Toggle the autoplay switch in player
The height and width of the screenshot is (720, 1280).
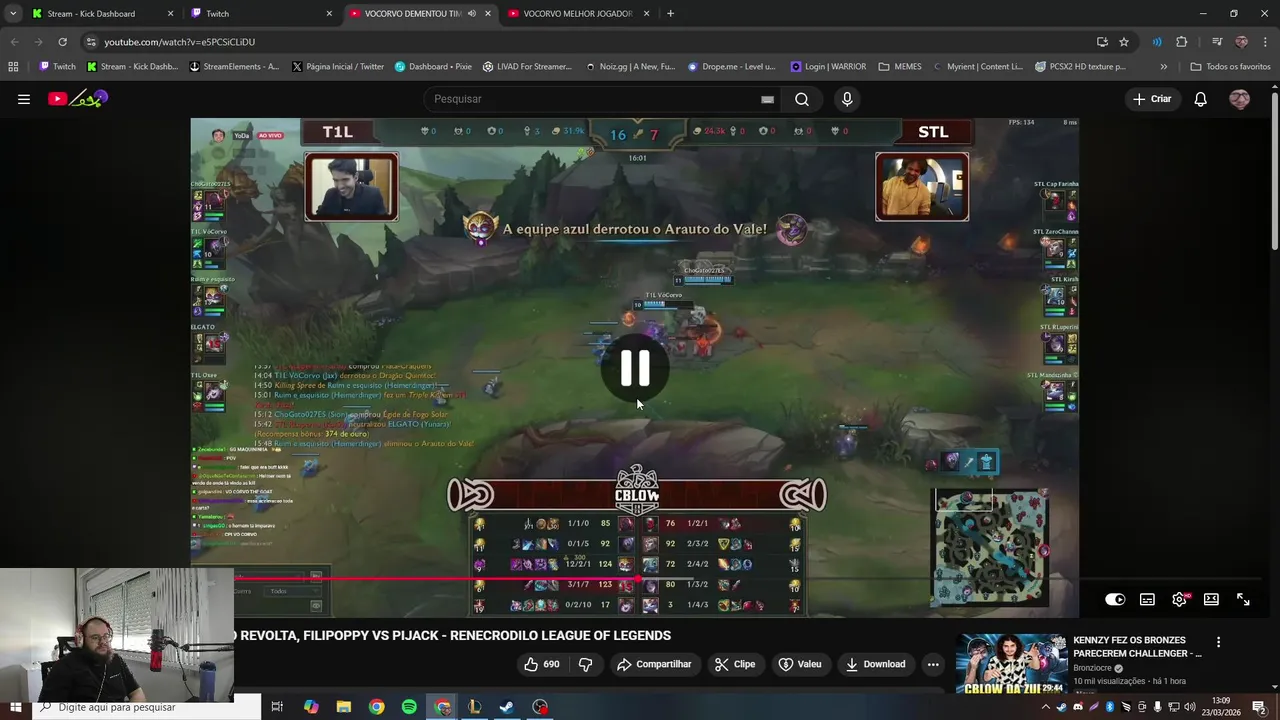pos(1115,599)
